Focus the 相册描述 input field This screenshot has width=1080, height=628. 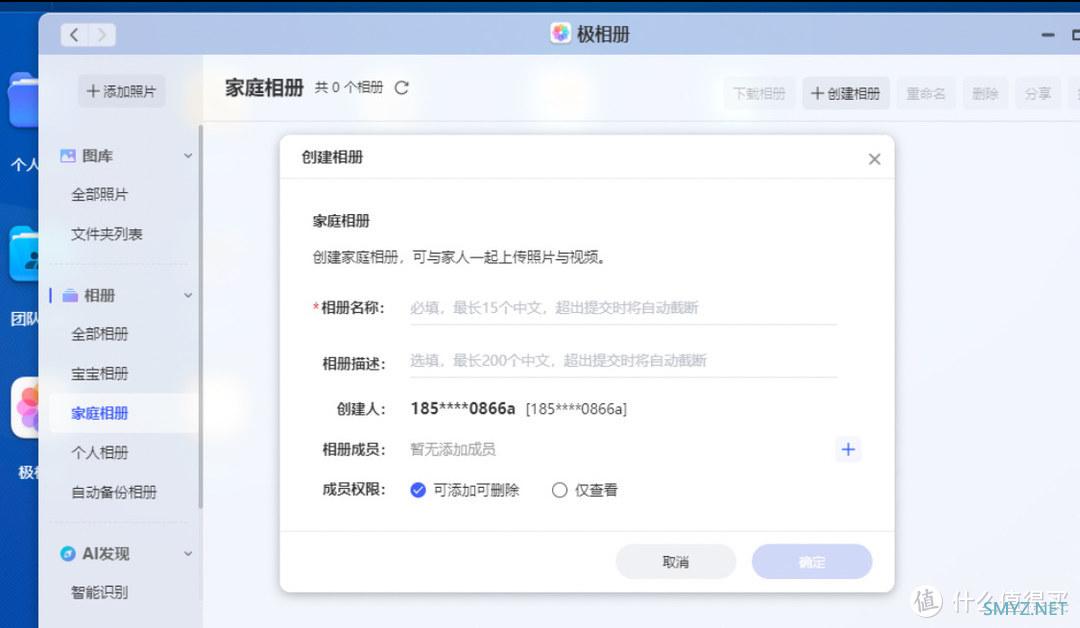pos(623,361)
